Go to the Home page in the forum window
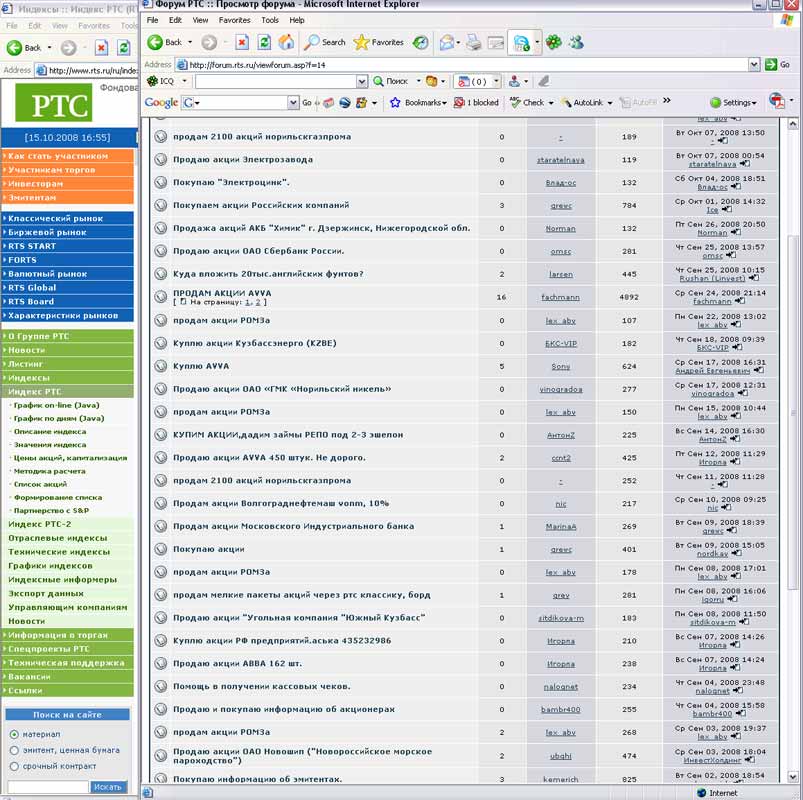Screen dimensions: 803x800 click(x=286, y=43)
